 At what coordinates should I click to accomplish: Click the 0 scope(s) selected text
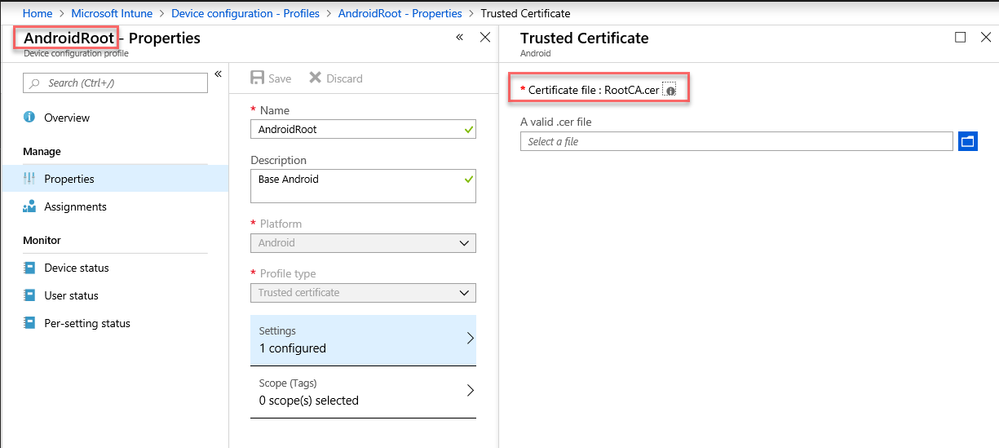tap(308, 401)
